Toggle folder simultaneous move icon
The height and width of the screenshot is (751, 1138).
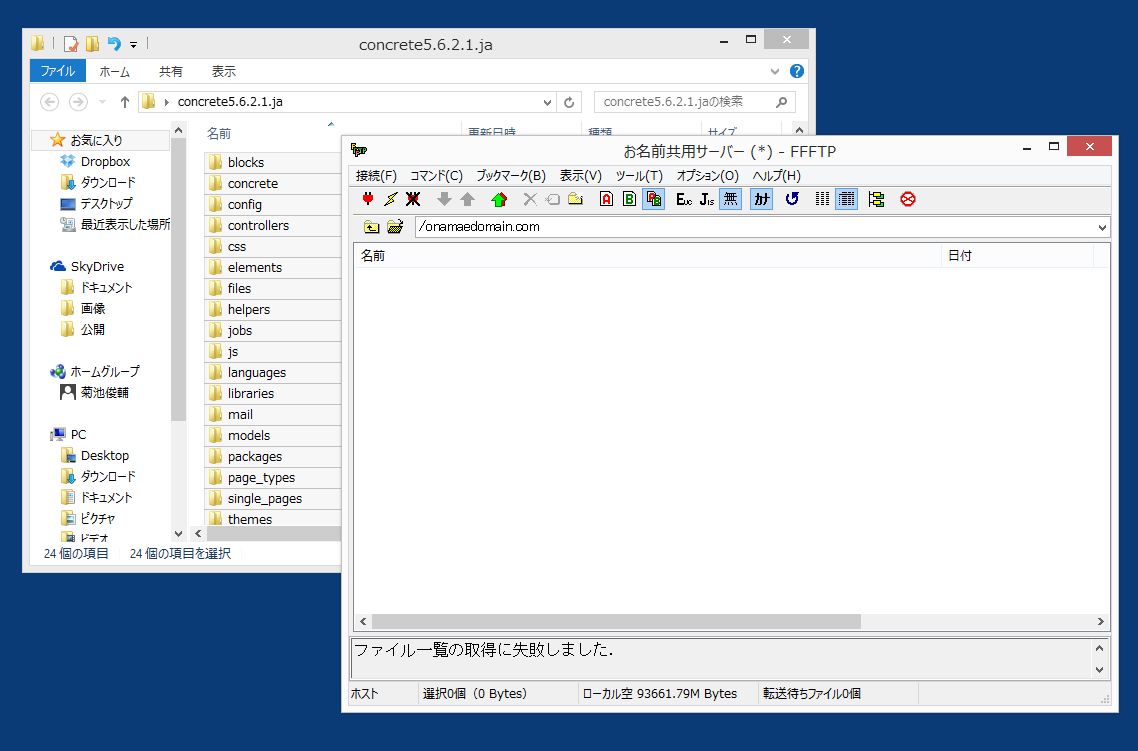876,199
